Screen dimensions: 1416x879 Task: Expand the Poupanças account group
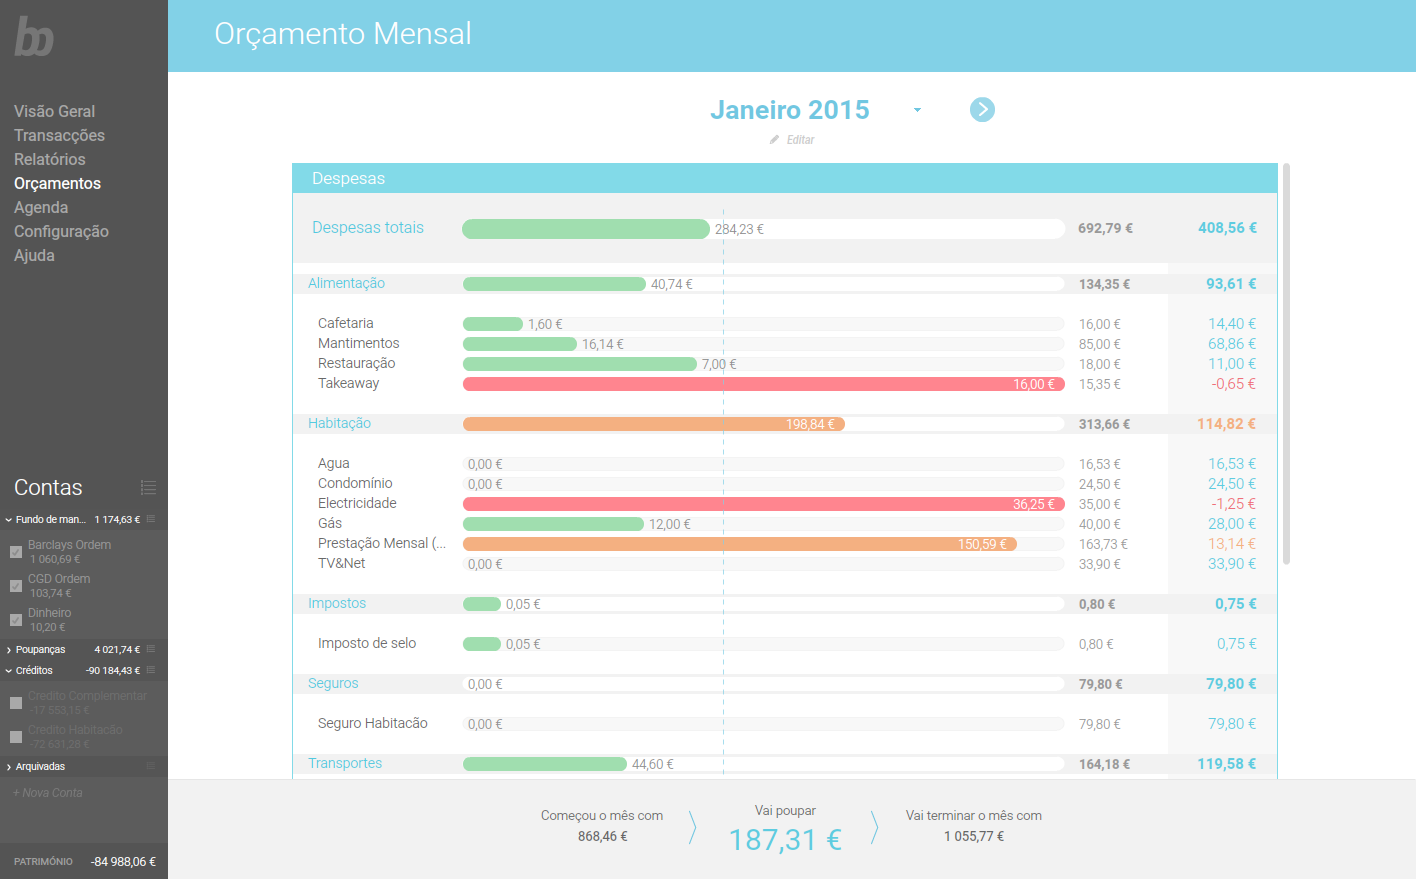[9, 650]
